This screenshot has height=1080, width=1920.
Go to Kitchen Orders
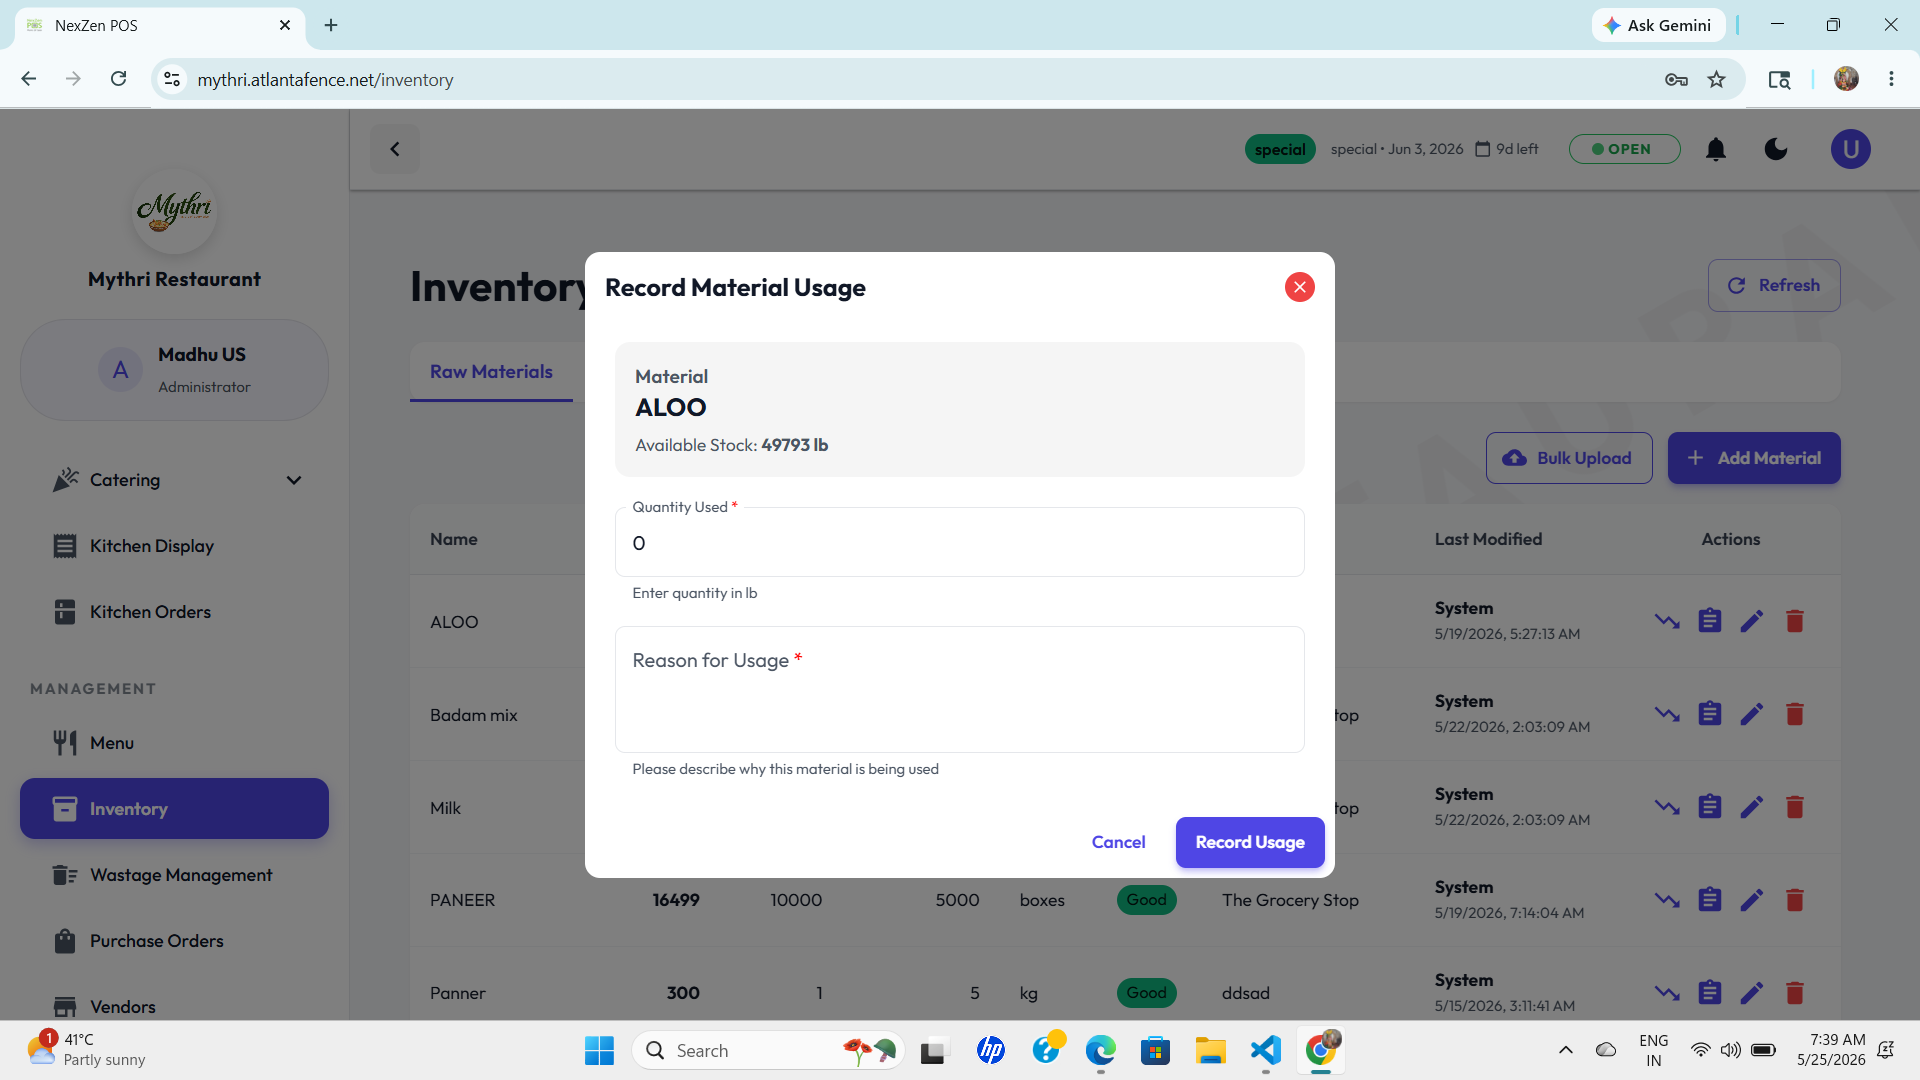[175, 612]
